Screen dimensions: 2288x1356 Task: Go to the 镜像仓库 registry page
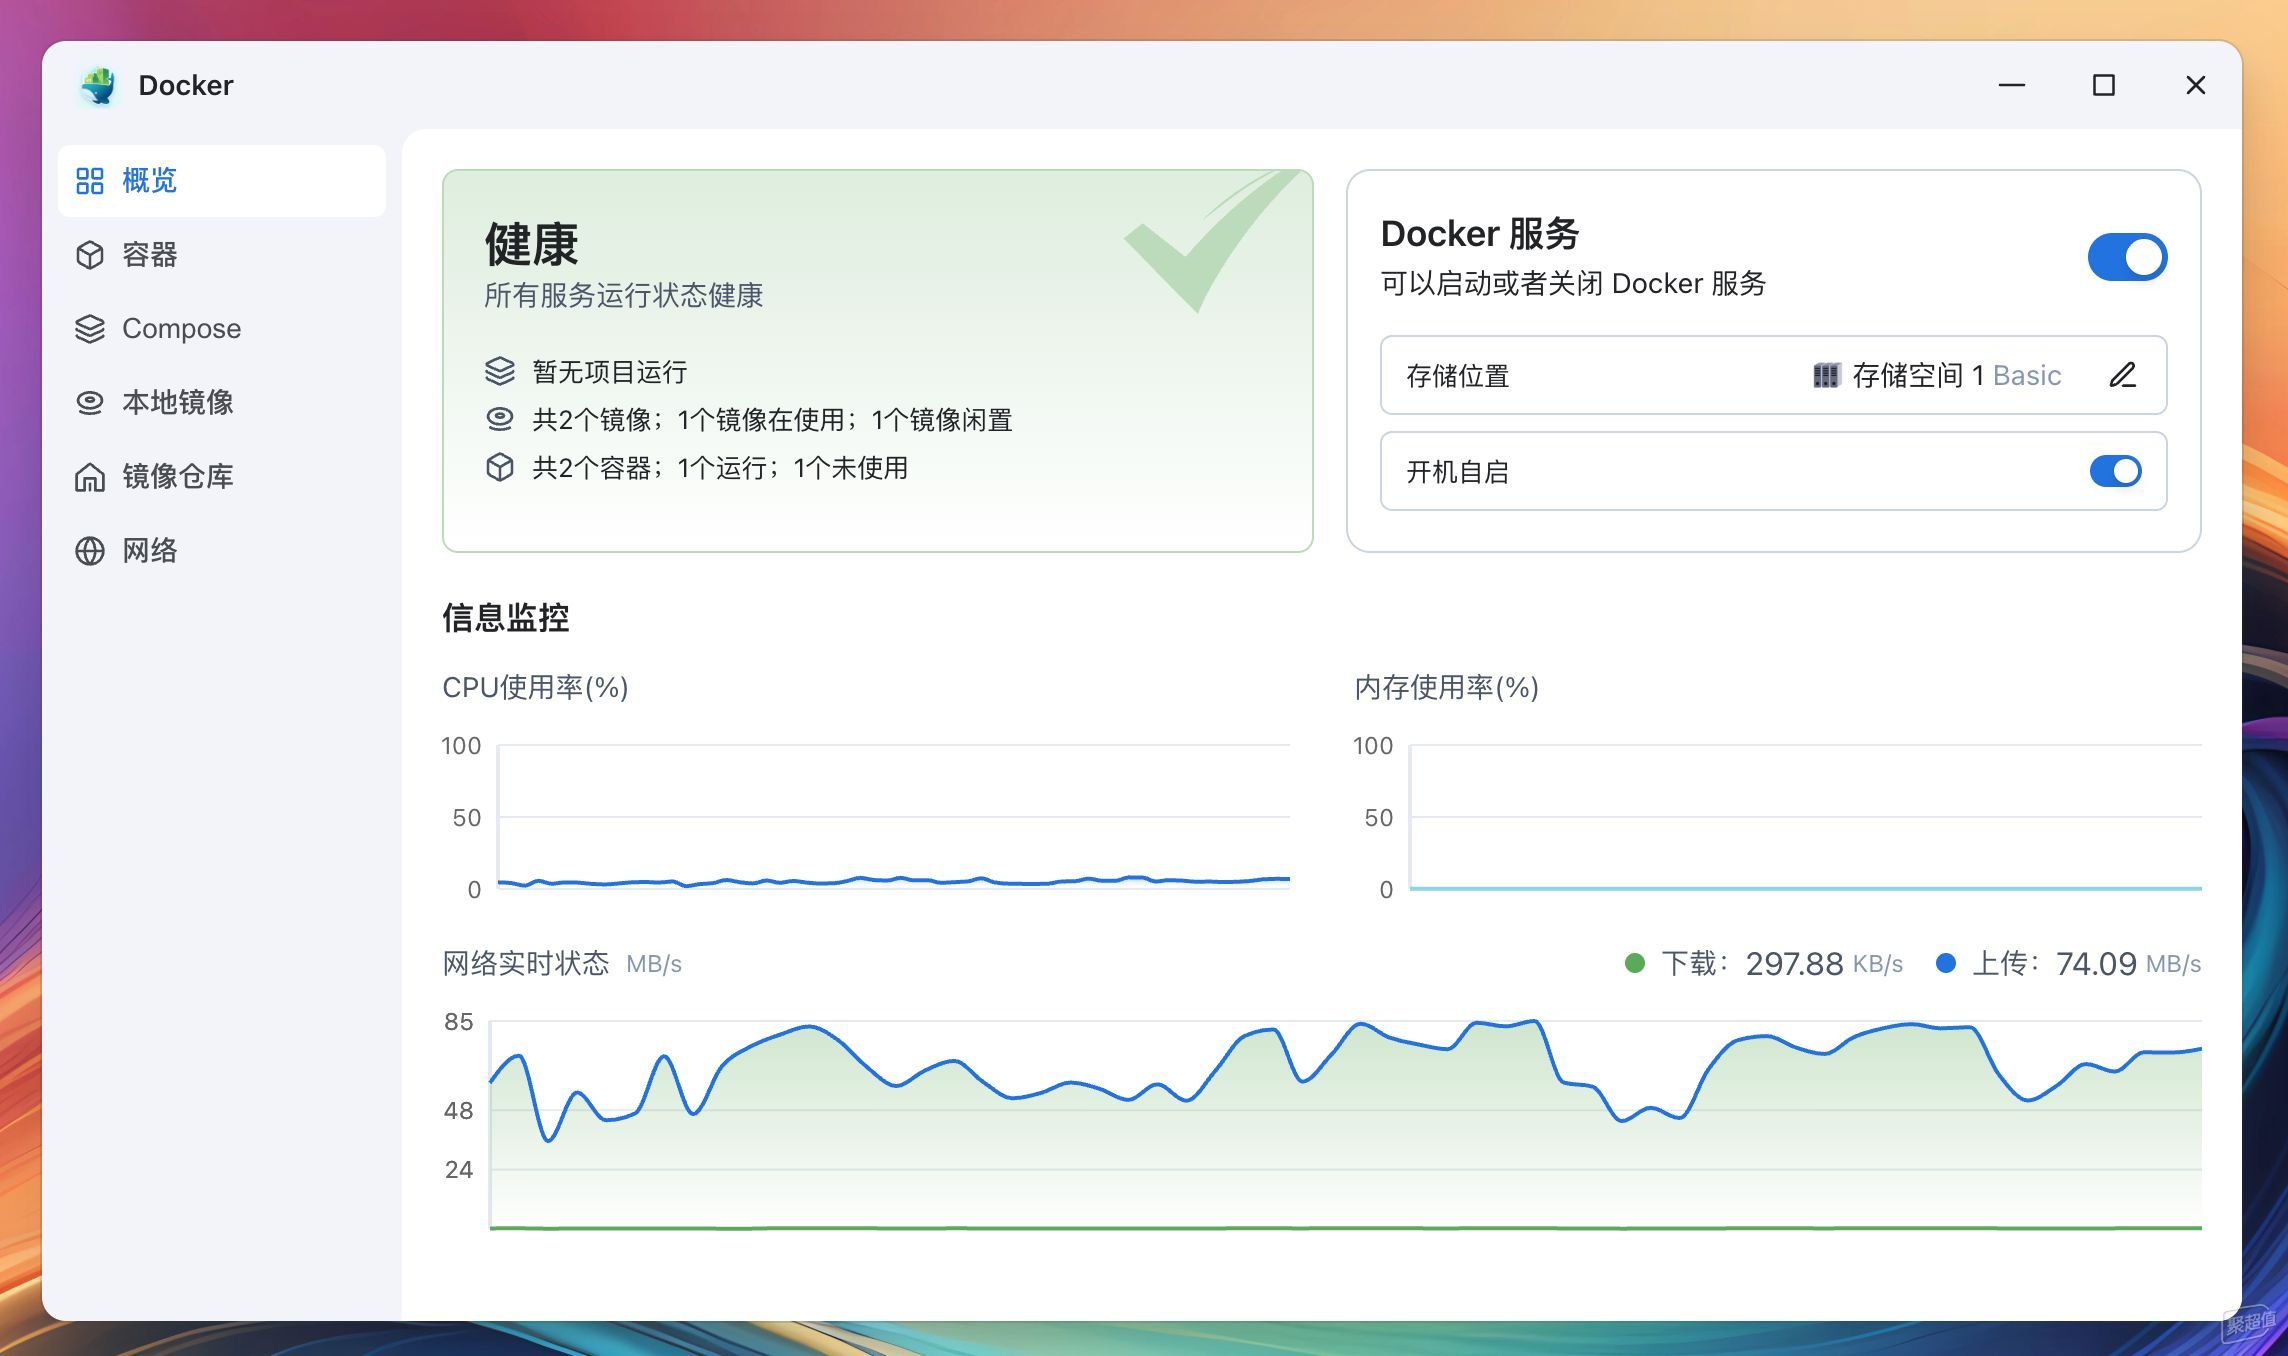pos(178,477)
